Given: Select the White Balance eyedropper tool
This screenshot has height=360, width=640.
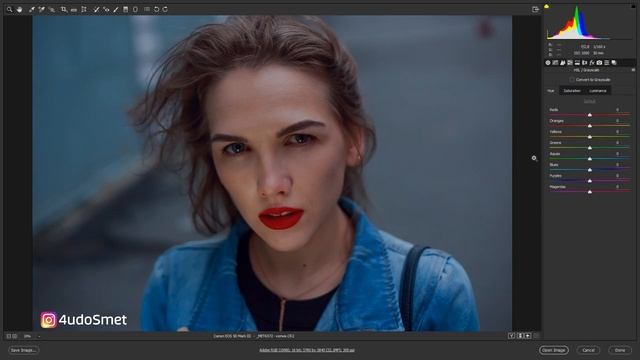Looking at the screenshot, I should click(32, 9).
